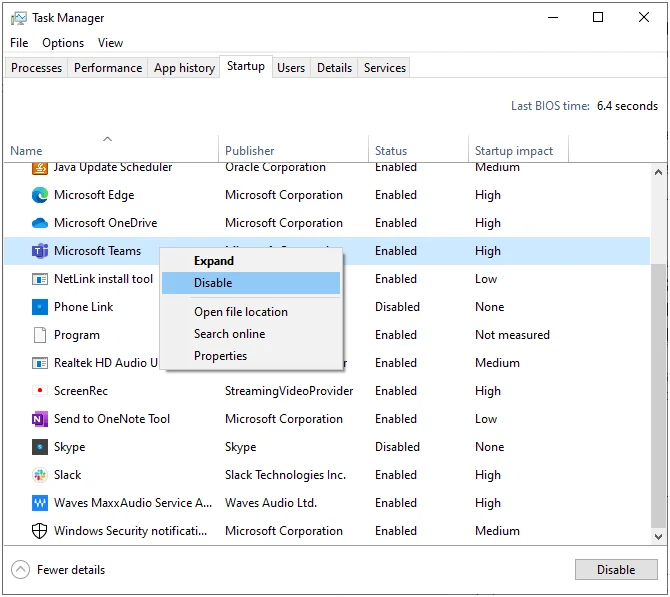Image resolution: width=670 pixels, height=597 pixels.
Task: Select the Microsoft OneDrive row name
Action: 106,223
